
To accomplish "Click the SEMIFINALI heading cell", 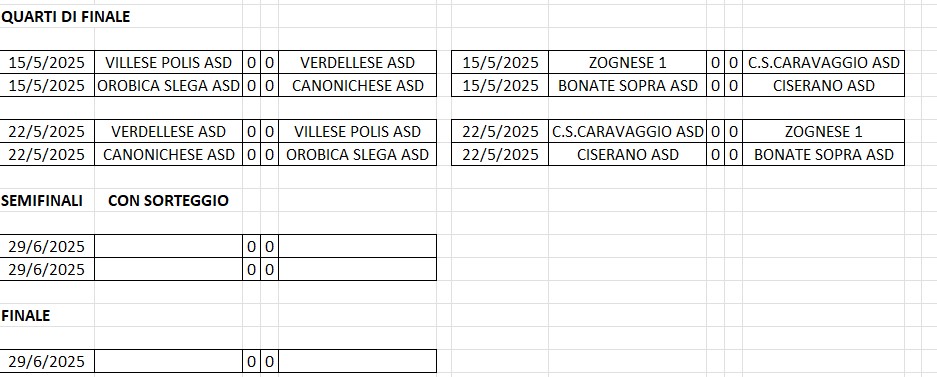I will (x=42, y=201).
